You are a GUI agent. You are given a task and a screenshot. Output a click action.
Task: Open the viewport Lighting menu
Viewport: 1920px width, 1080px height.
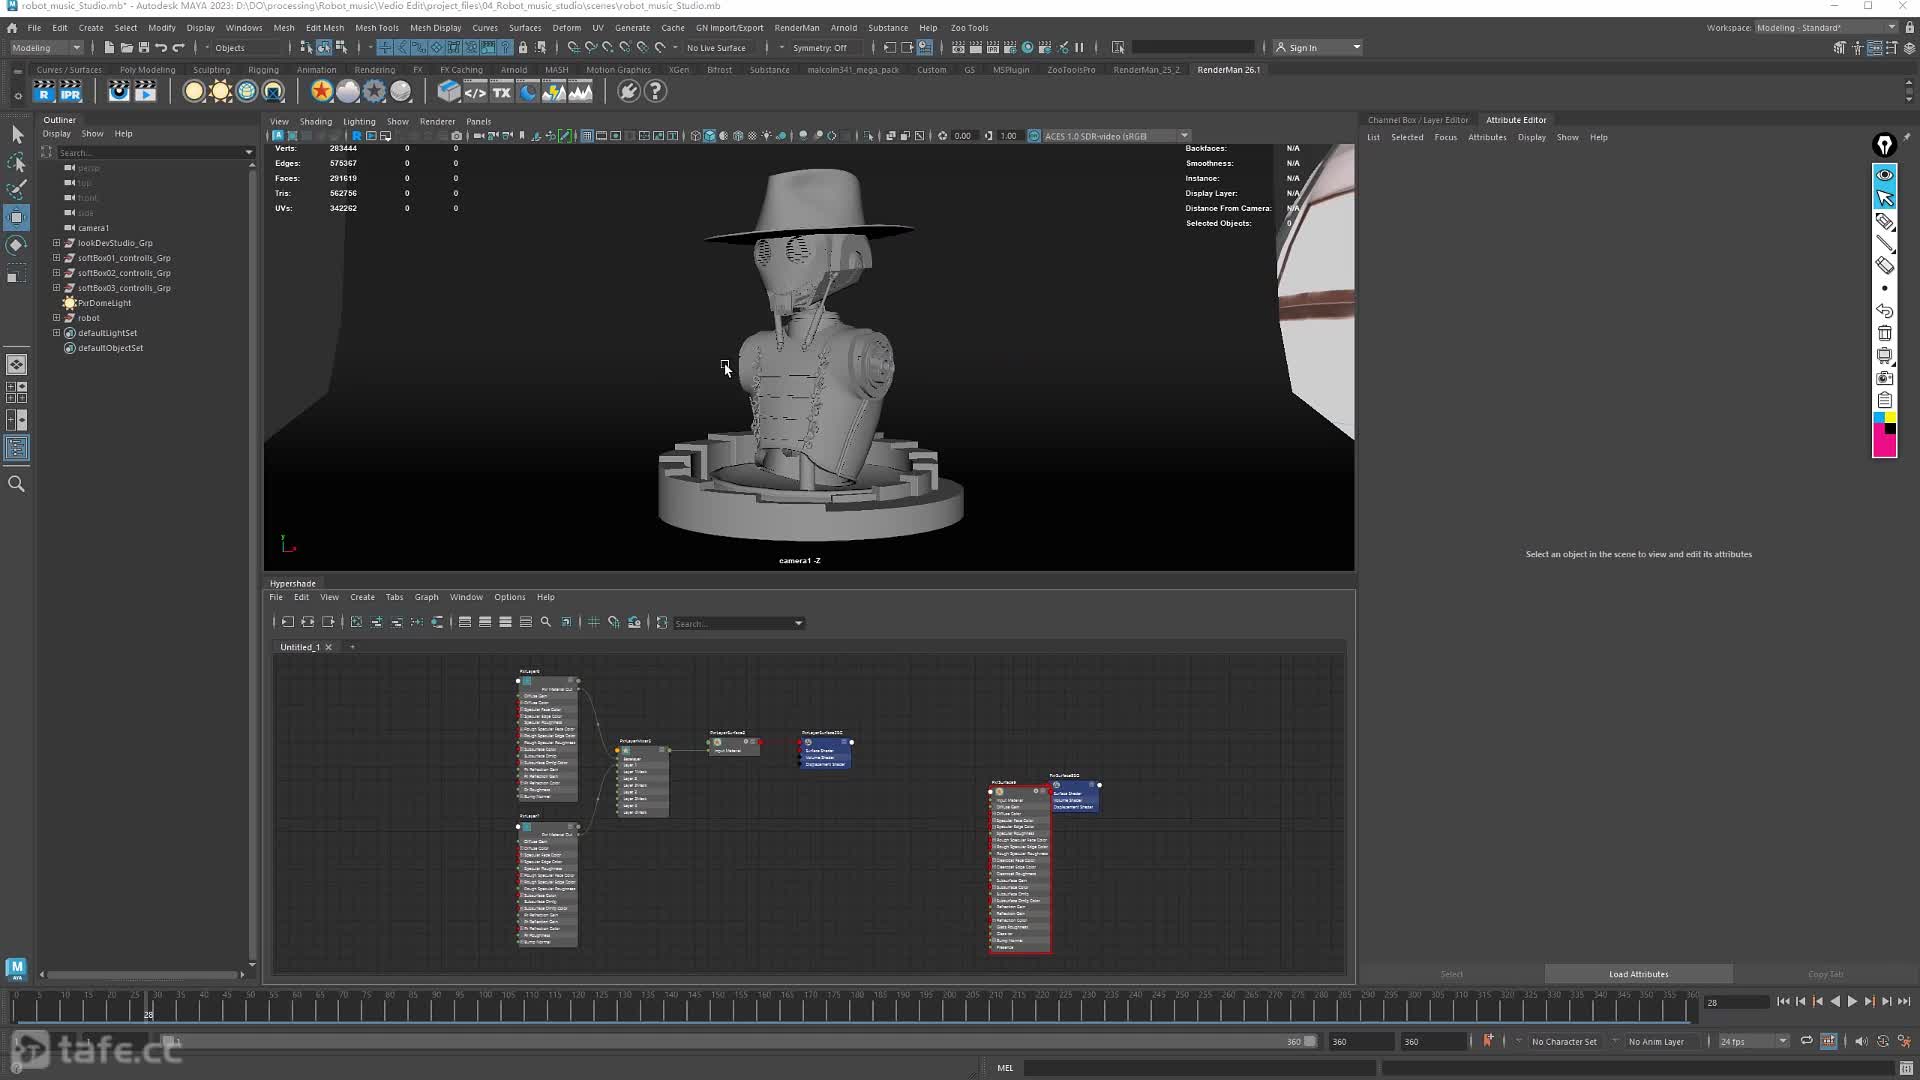click(359, 122)
